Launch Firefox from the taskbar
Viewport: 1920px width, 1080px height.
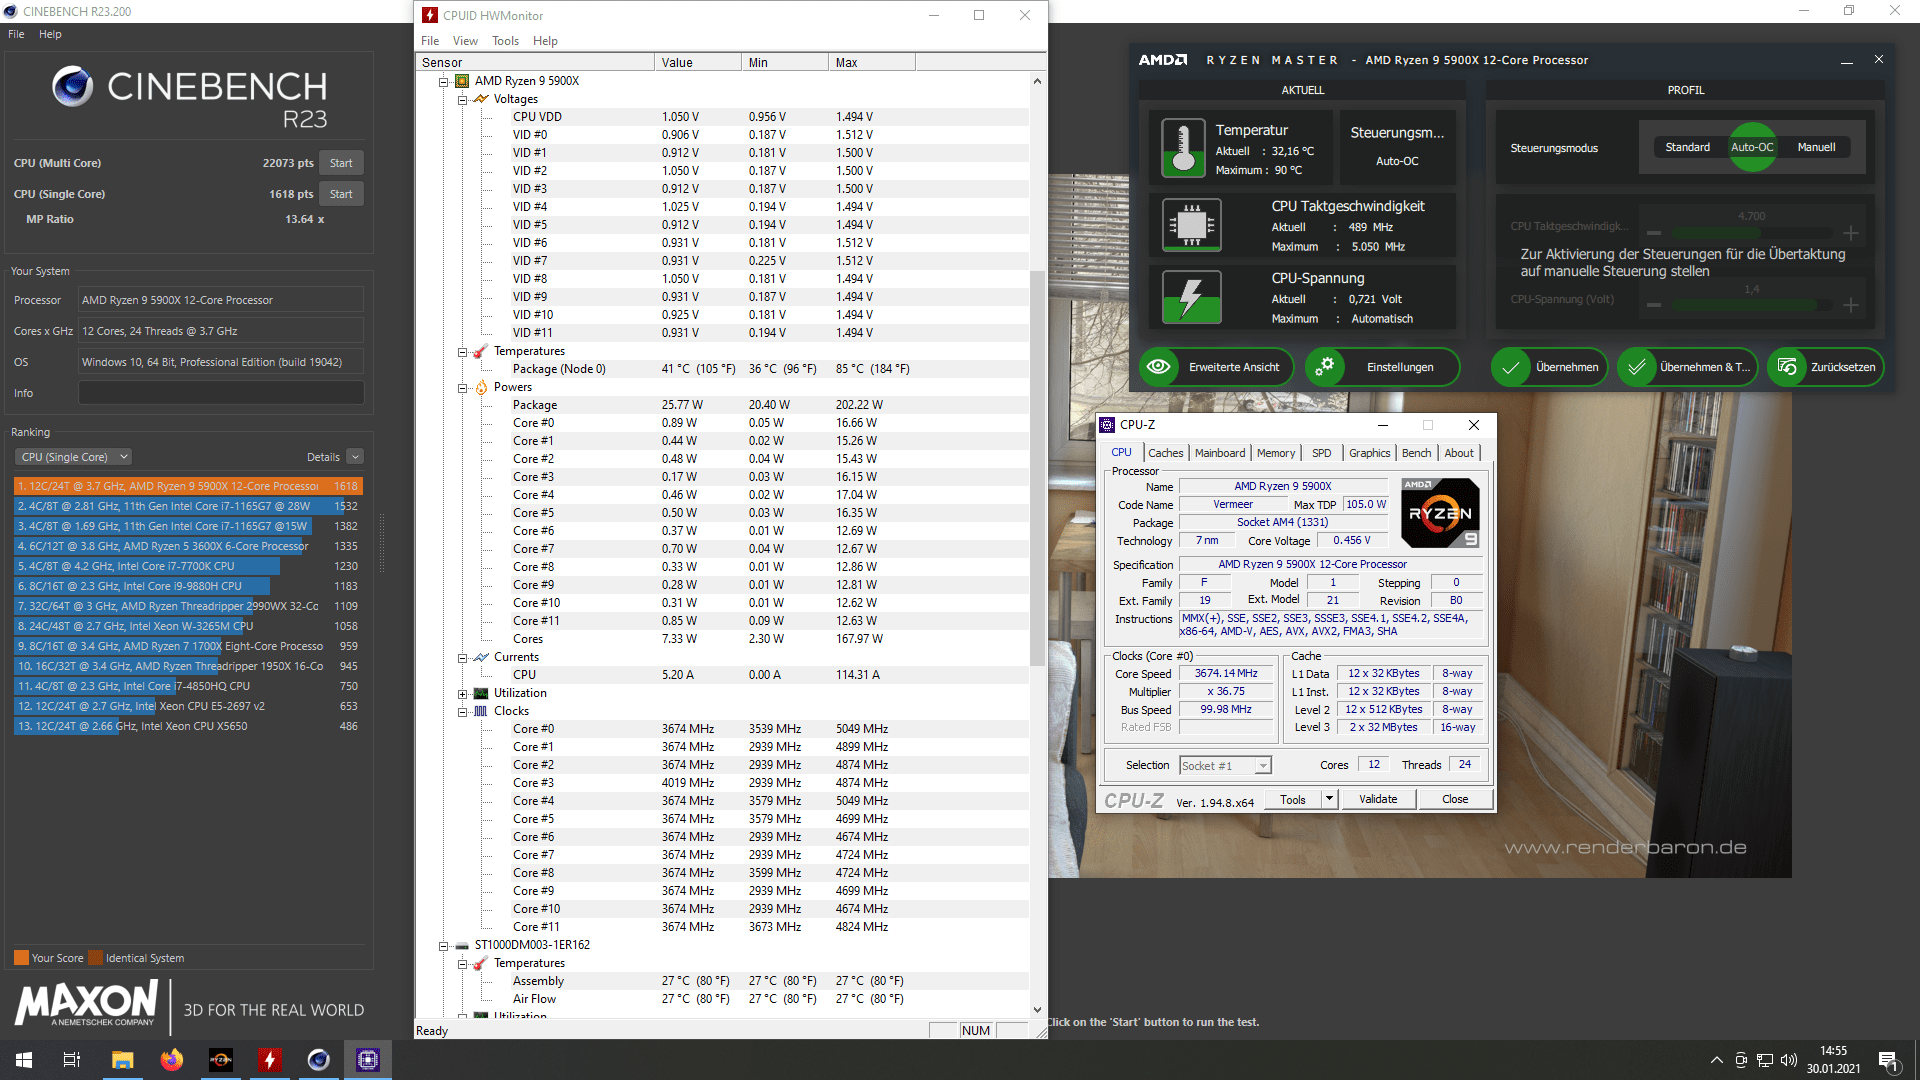click(172, 1060)
